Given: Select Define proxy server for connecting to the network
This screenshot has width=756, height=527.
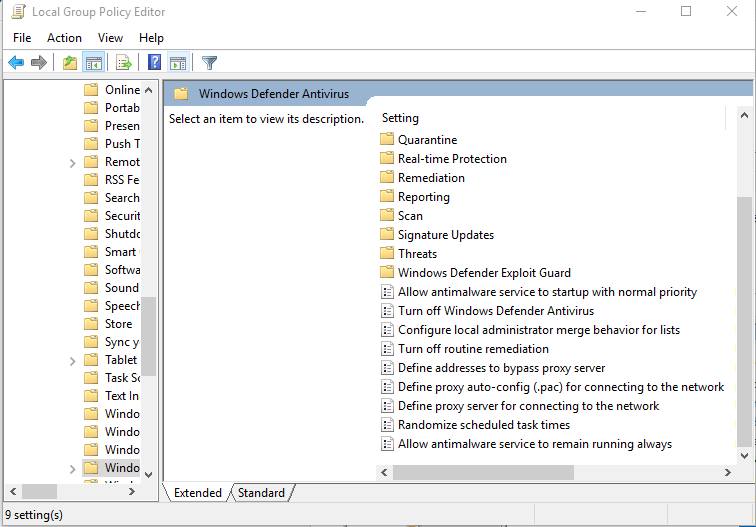Looking at the screenshot, I should (x=528, y=406).
